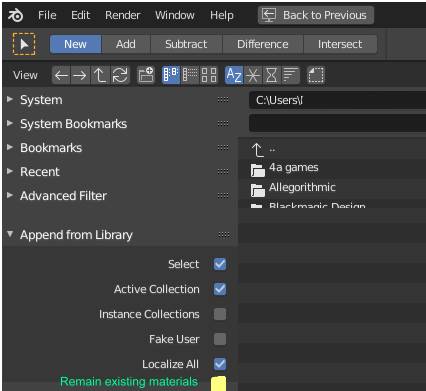Uncheck the Select checkbox
Viewport: 426px width, 391px height.
pos(220,264)
